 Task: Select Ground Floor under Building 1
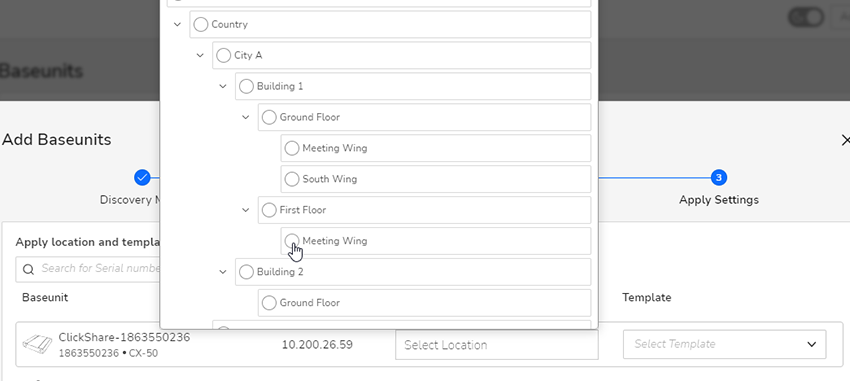(x=269, y=117)
